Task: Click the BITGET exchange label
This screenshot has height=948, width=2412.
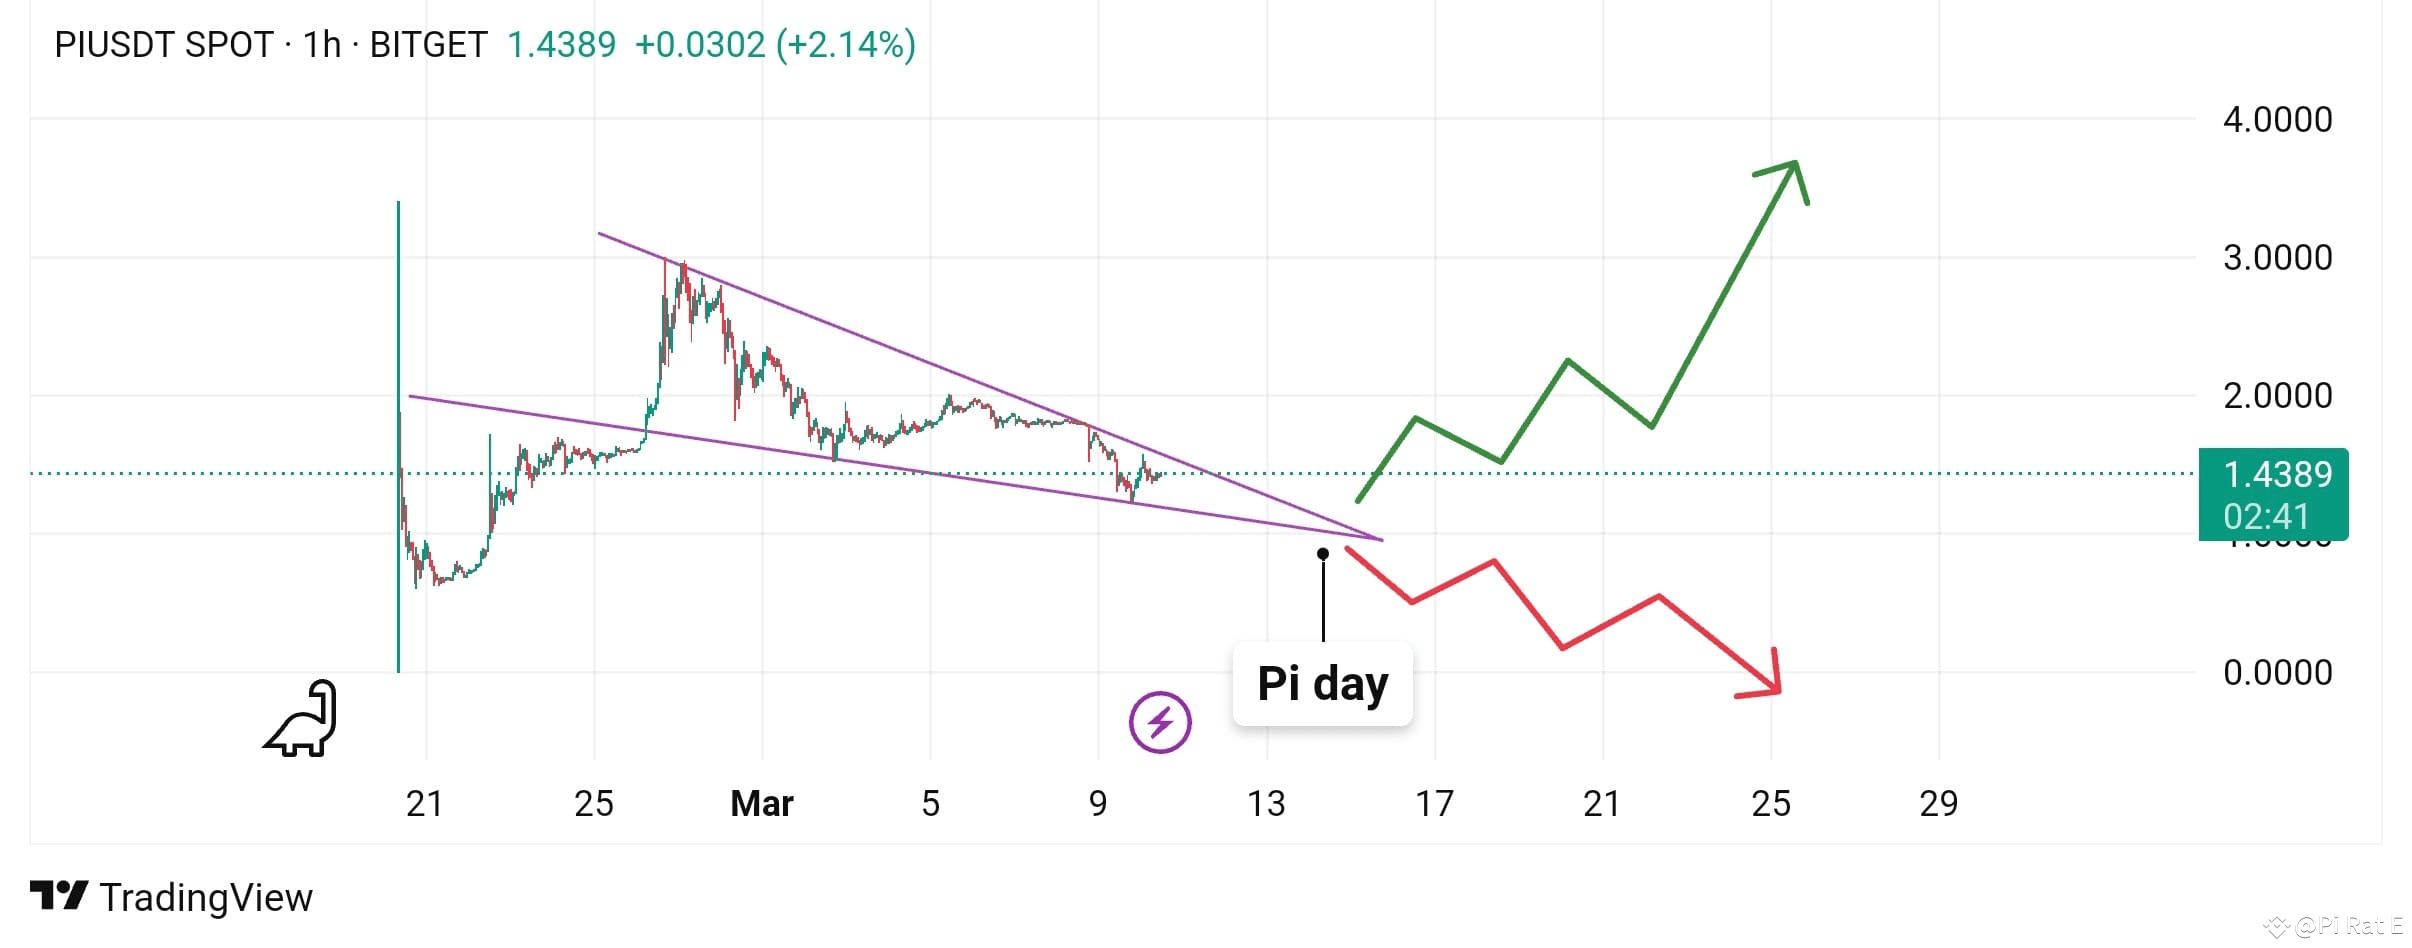Action: [x=429, y=45]
